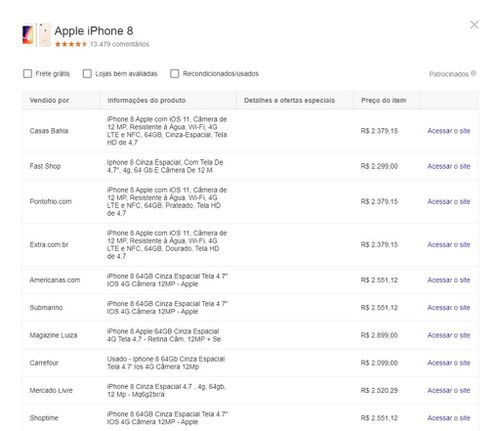Click the R$ 2.899,00 Magazine Luiza price
Screen dimensions: 500x431
point(379,335)
